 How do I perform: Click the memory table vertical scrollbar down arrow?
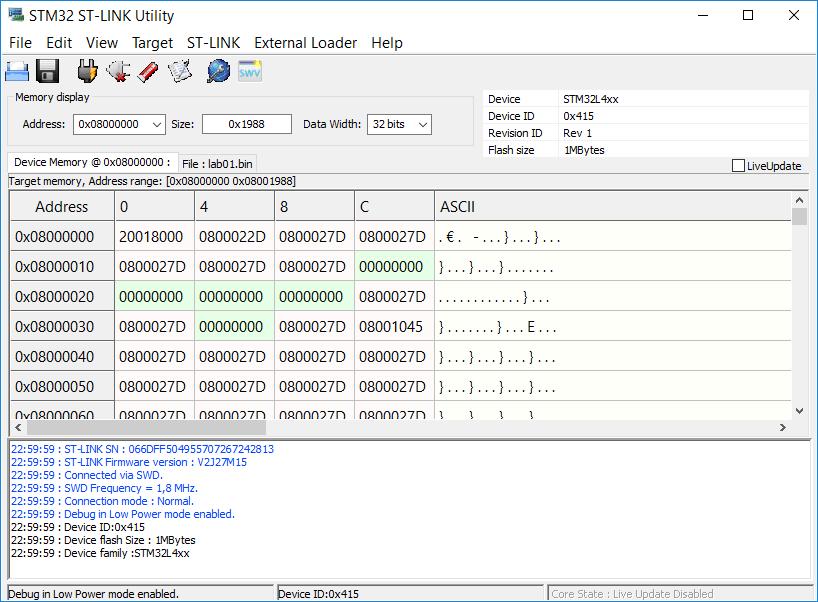(x=799, y=411)
